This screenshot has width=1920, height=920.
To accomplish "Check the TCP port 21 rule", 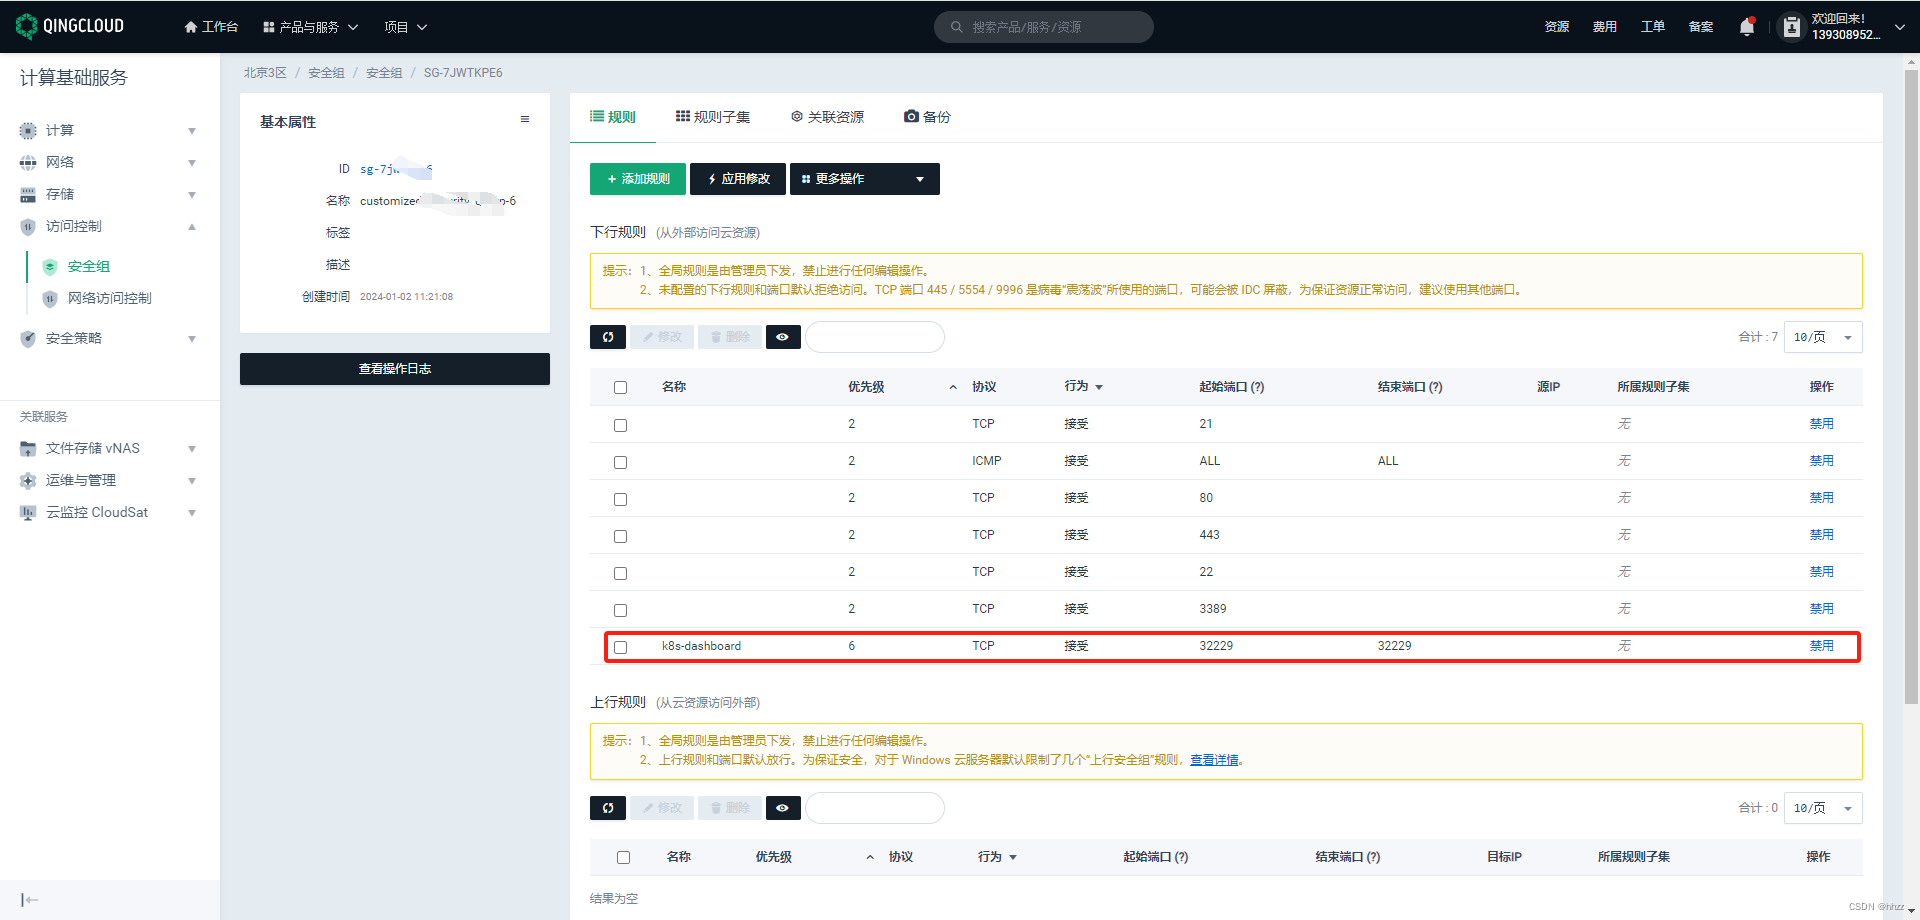I will pos(620,425).
